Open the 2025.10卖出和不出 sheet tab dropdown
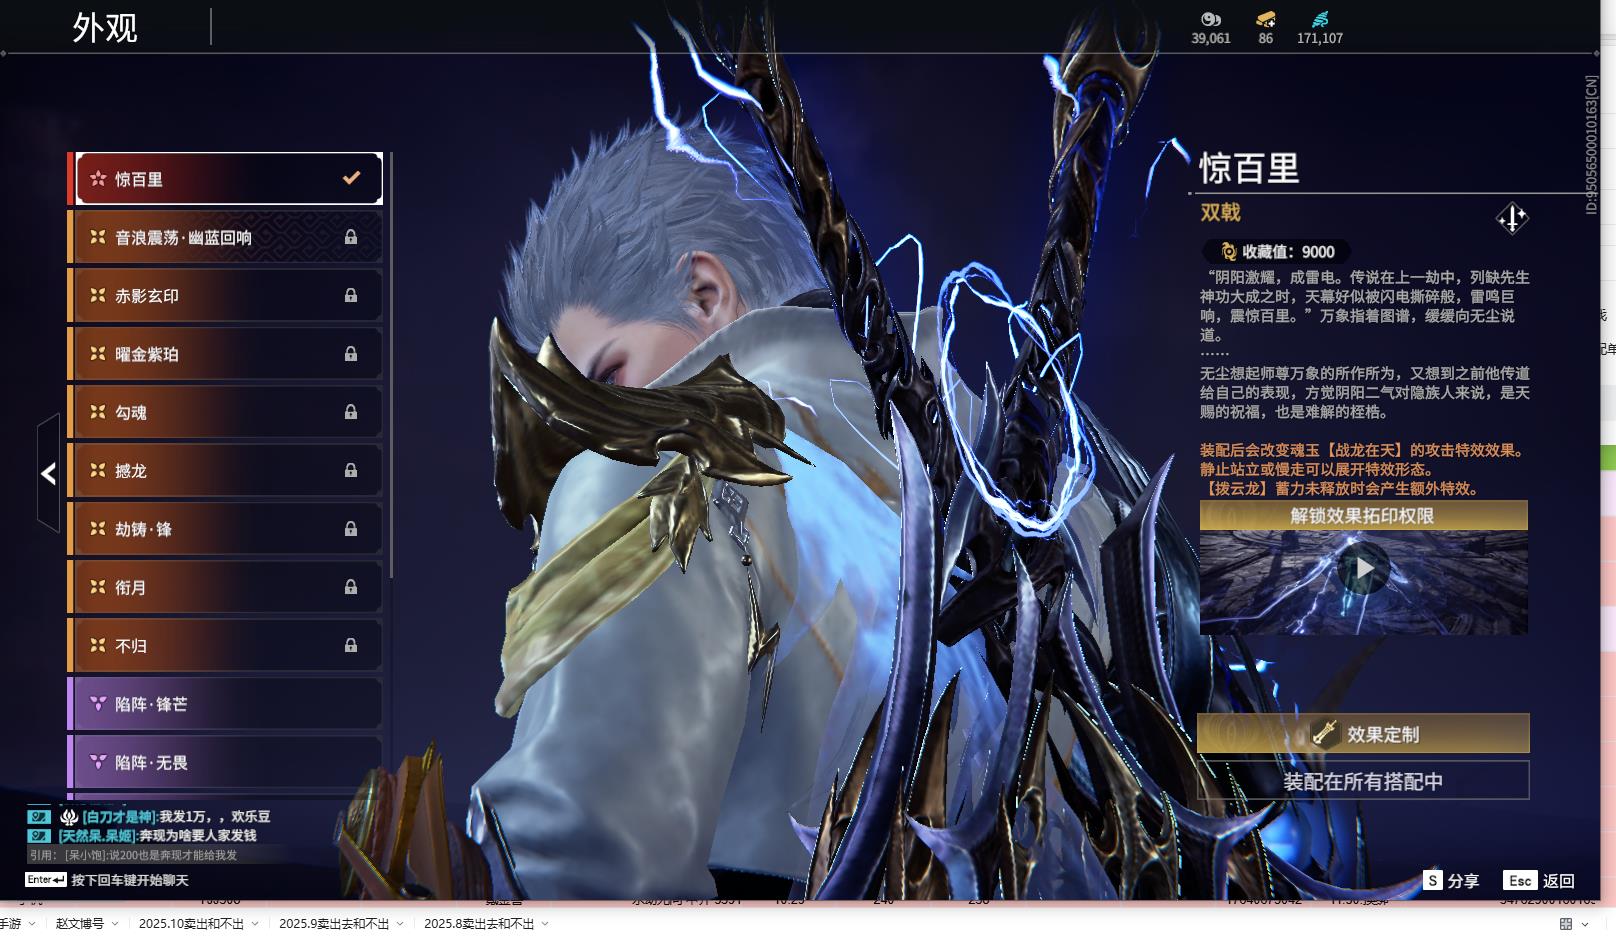This screenshot has width=1616, height=939. 255,924
